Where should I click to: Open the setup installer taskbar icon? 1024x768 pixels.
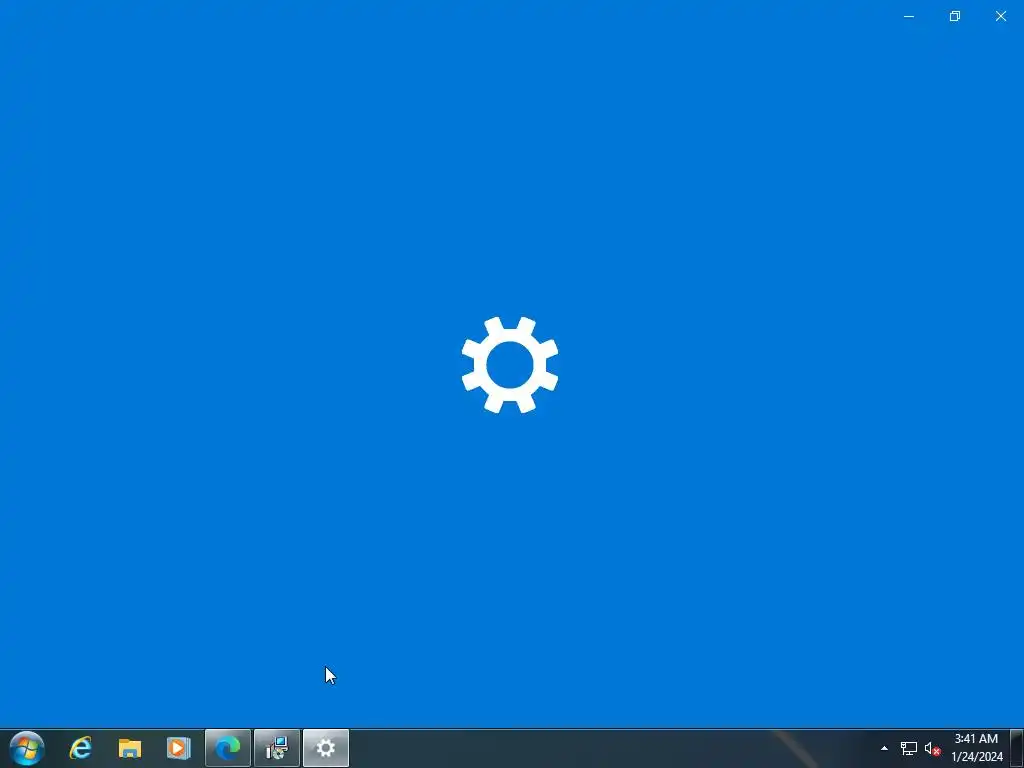(x=277, y=748)
